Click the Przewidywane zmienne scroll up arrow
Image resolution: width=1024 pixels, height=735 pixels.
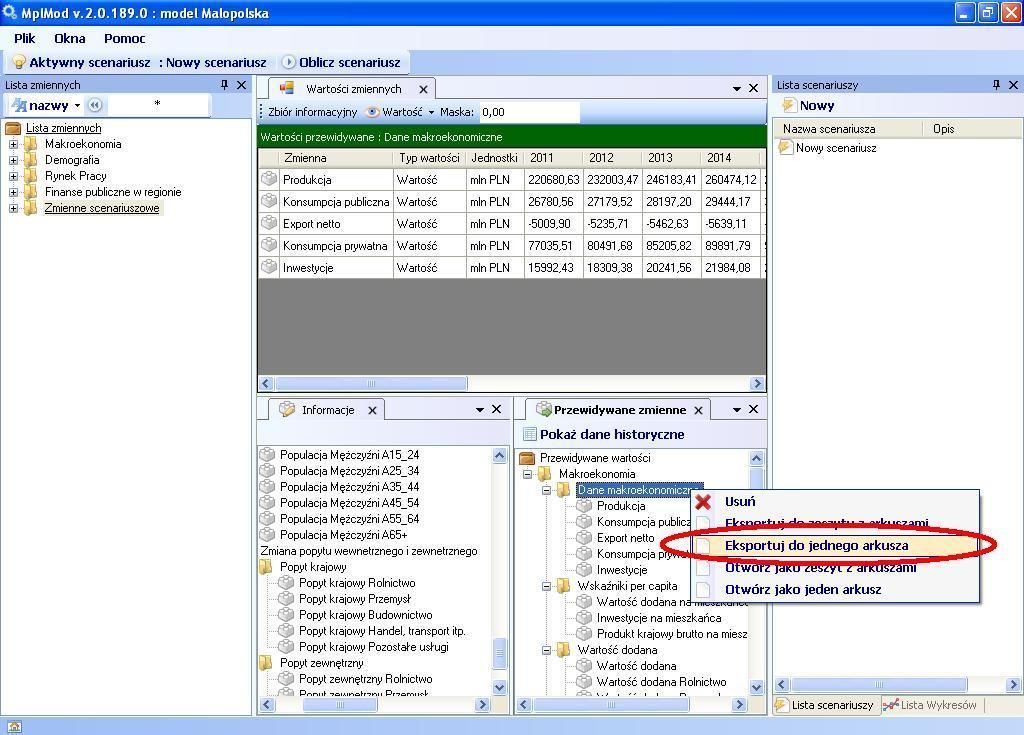pyautogui.click(x=756, y=457)
